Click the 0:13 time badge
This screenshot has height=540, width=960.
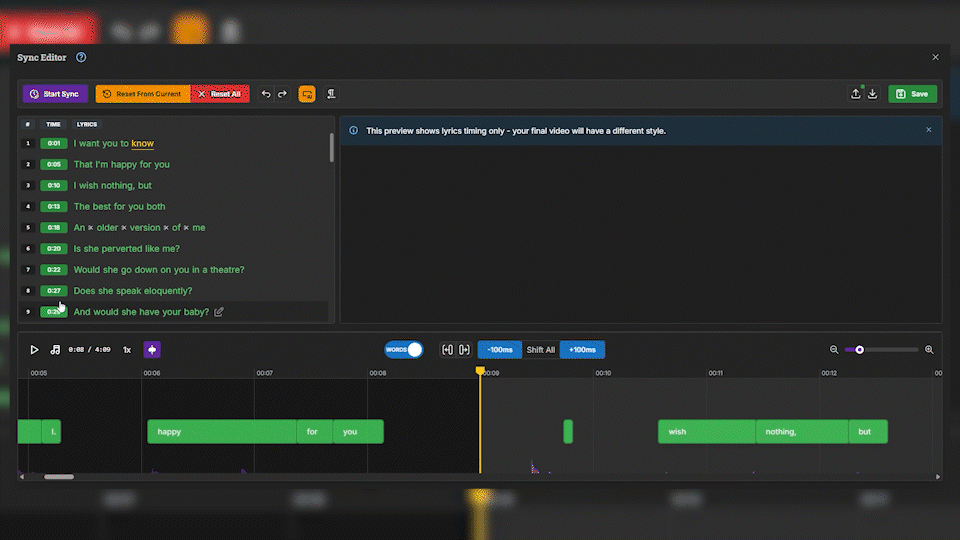tap(54, 206)
